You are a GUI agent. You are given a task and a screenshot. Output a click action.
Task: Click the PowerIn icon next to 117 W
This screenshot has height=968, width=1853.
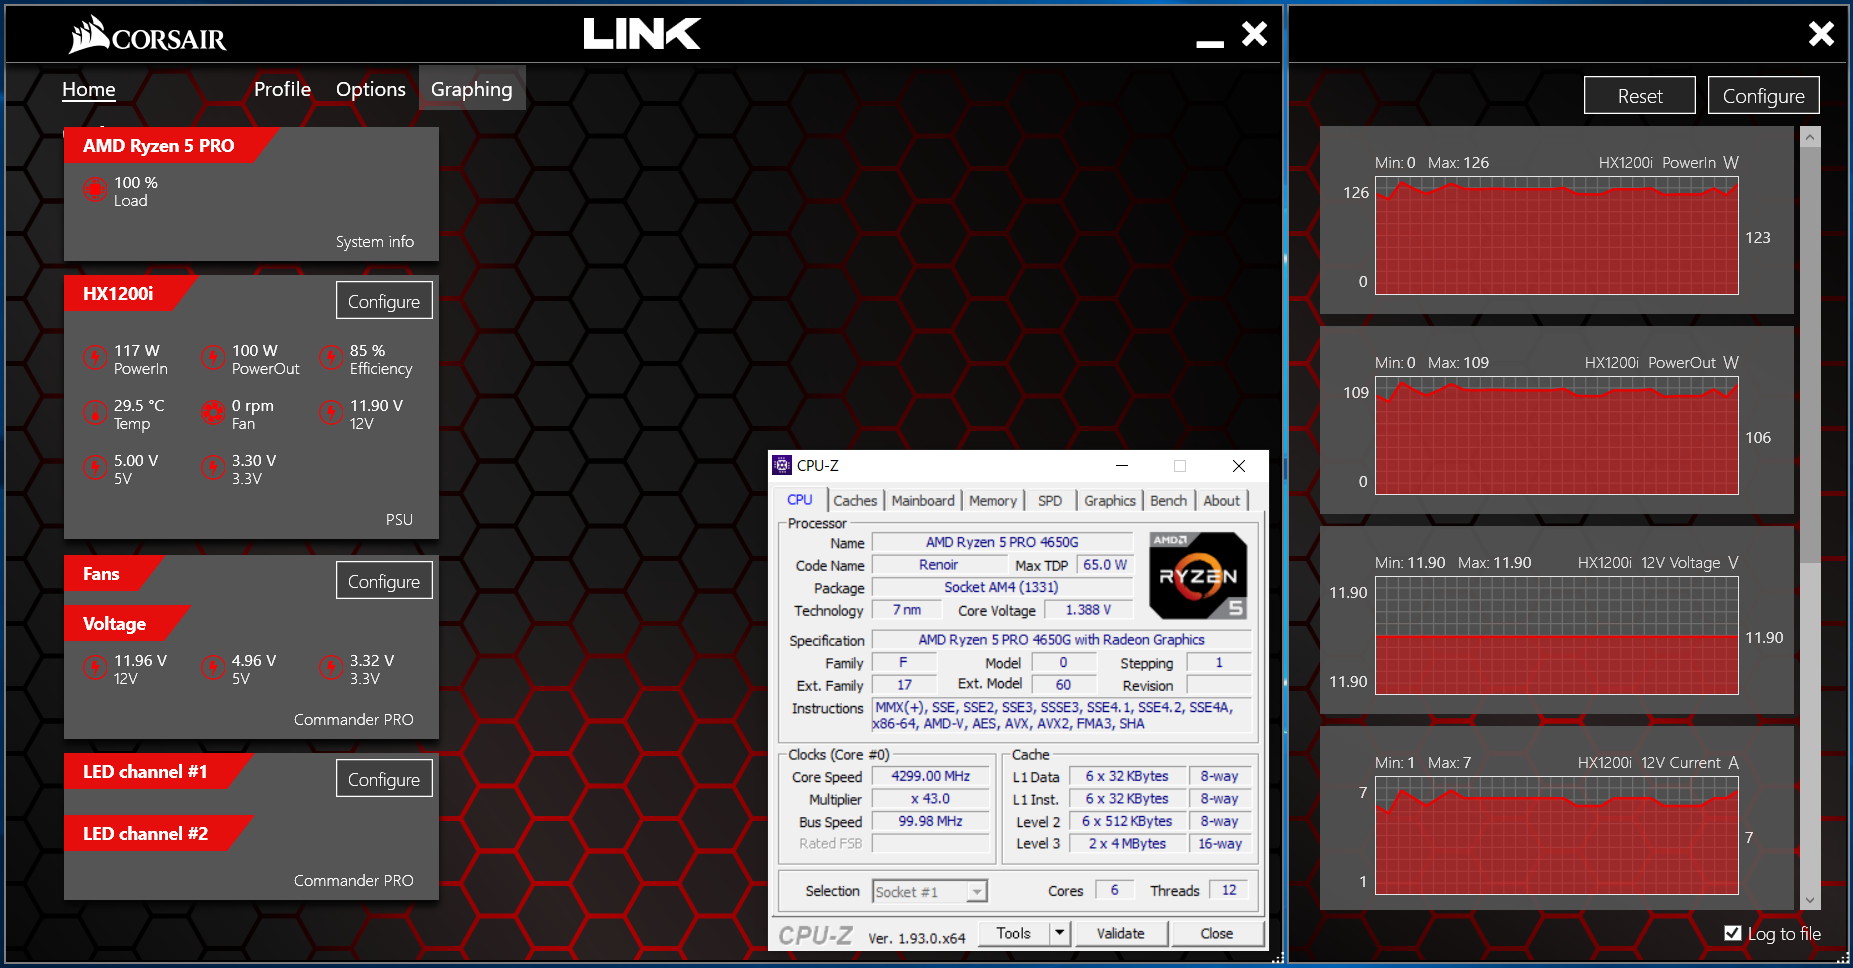point(95,357)
